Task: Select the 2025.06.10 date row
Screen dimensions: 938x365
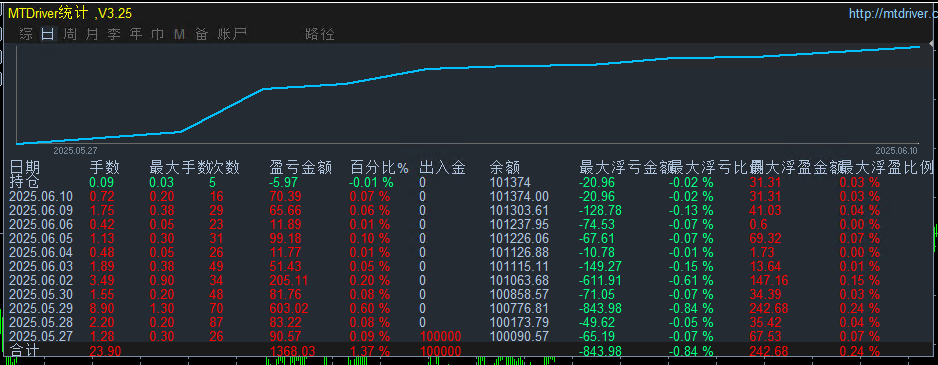Action: click(41, 196)
